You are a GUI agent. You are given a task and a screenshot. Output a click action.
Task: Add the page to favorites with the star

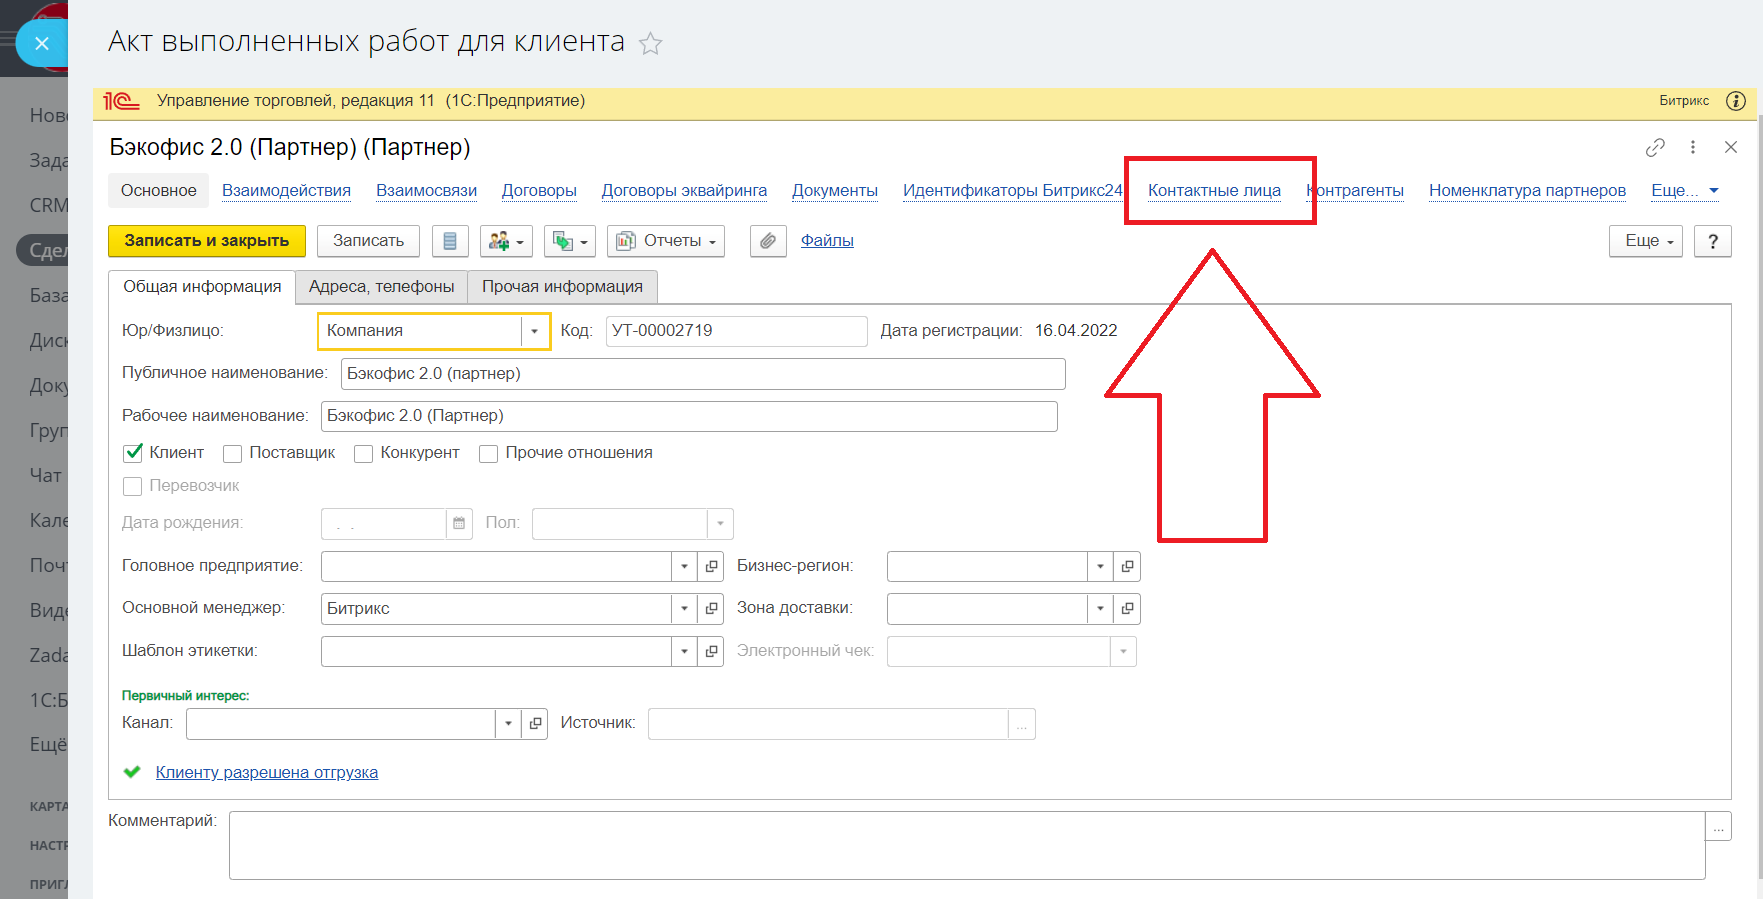651,43
